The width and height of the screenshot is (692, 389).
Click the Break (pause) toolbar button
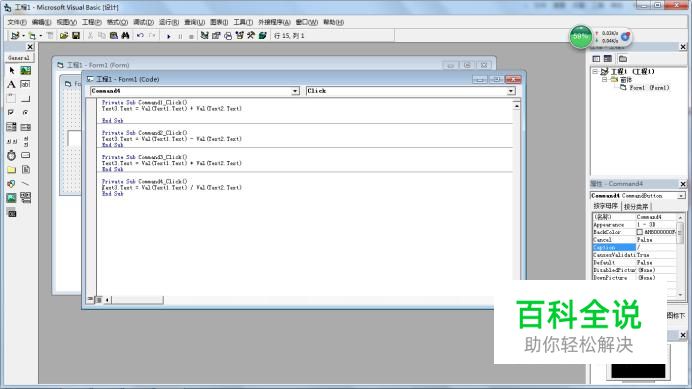pos(180,36)
